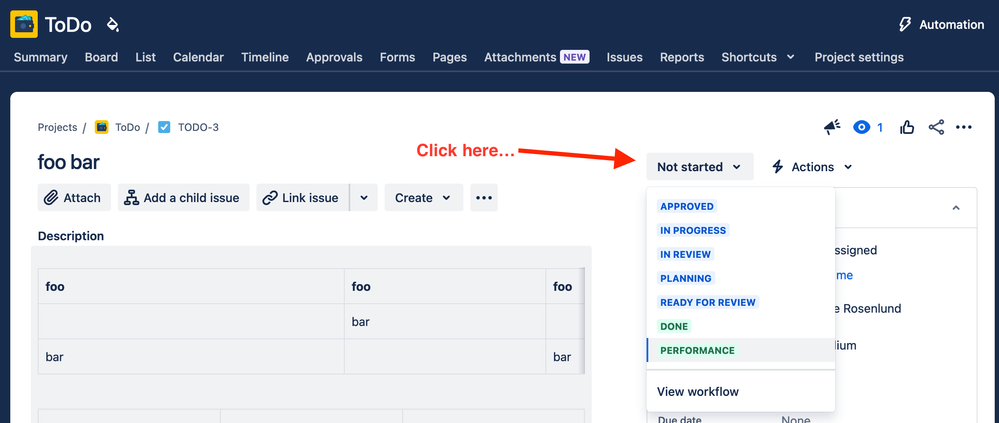Open the Shortcuts dropdown menu
The height and width of the screenshot is (423, 999).
758,57
